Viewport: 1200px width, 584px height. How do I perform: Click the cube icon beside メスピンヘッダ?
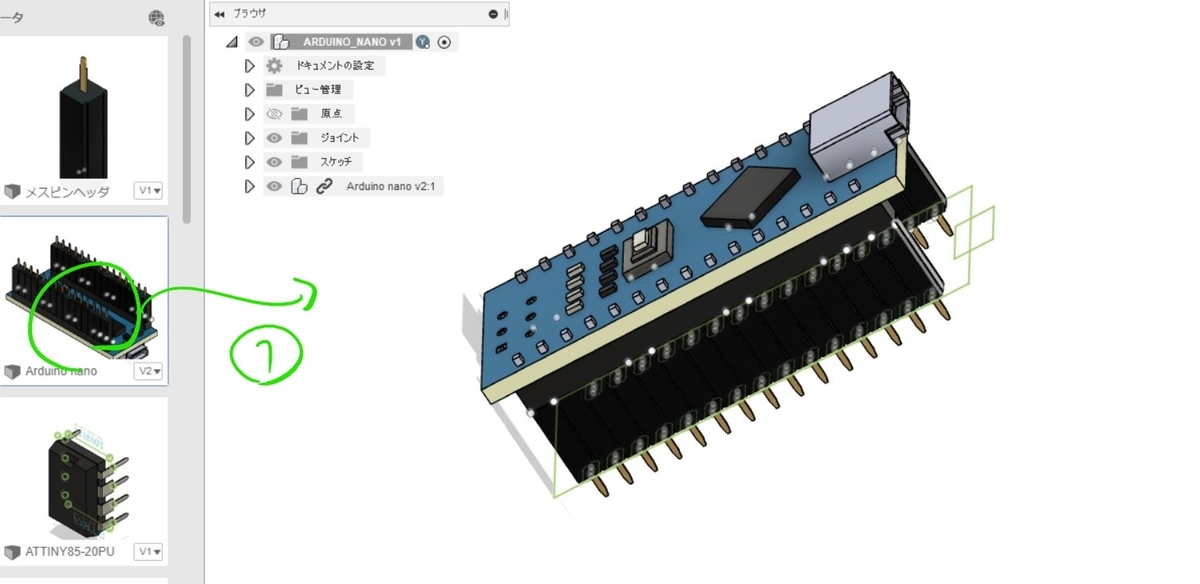click(x=12, y=191)
